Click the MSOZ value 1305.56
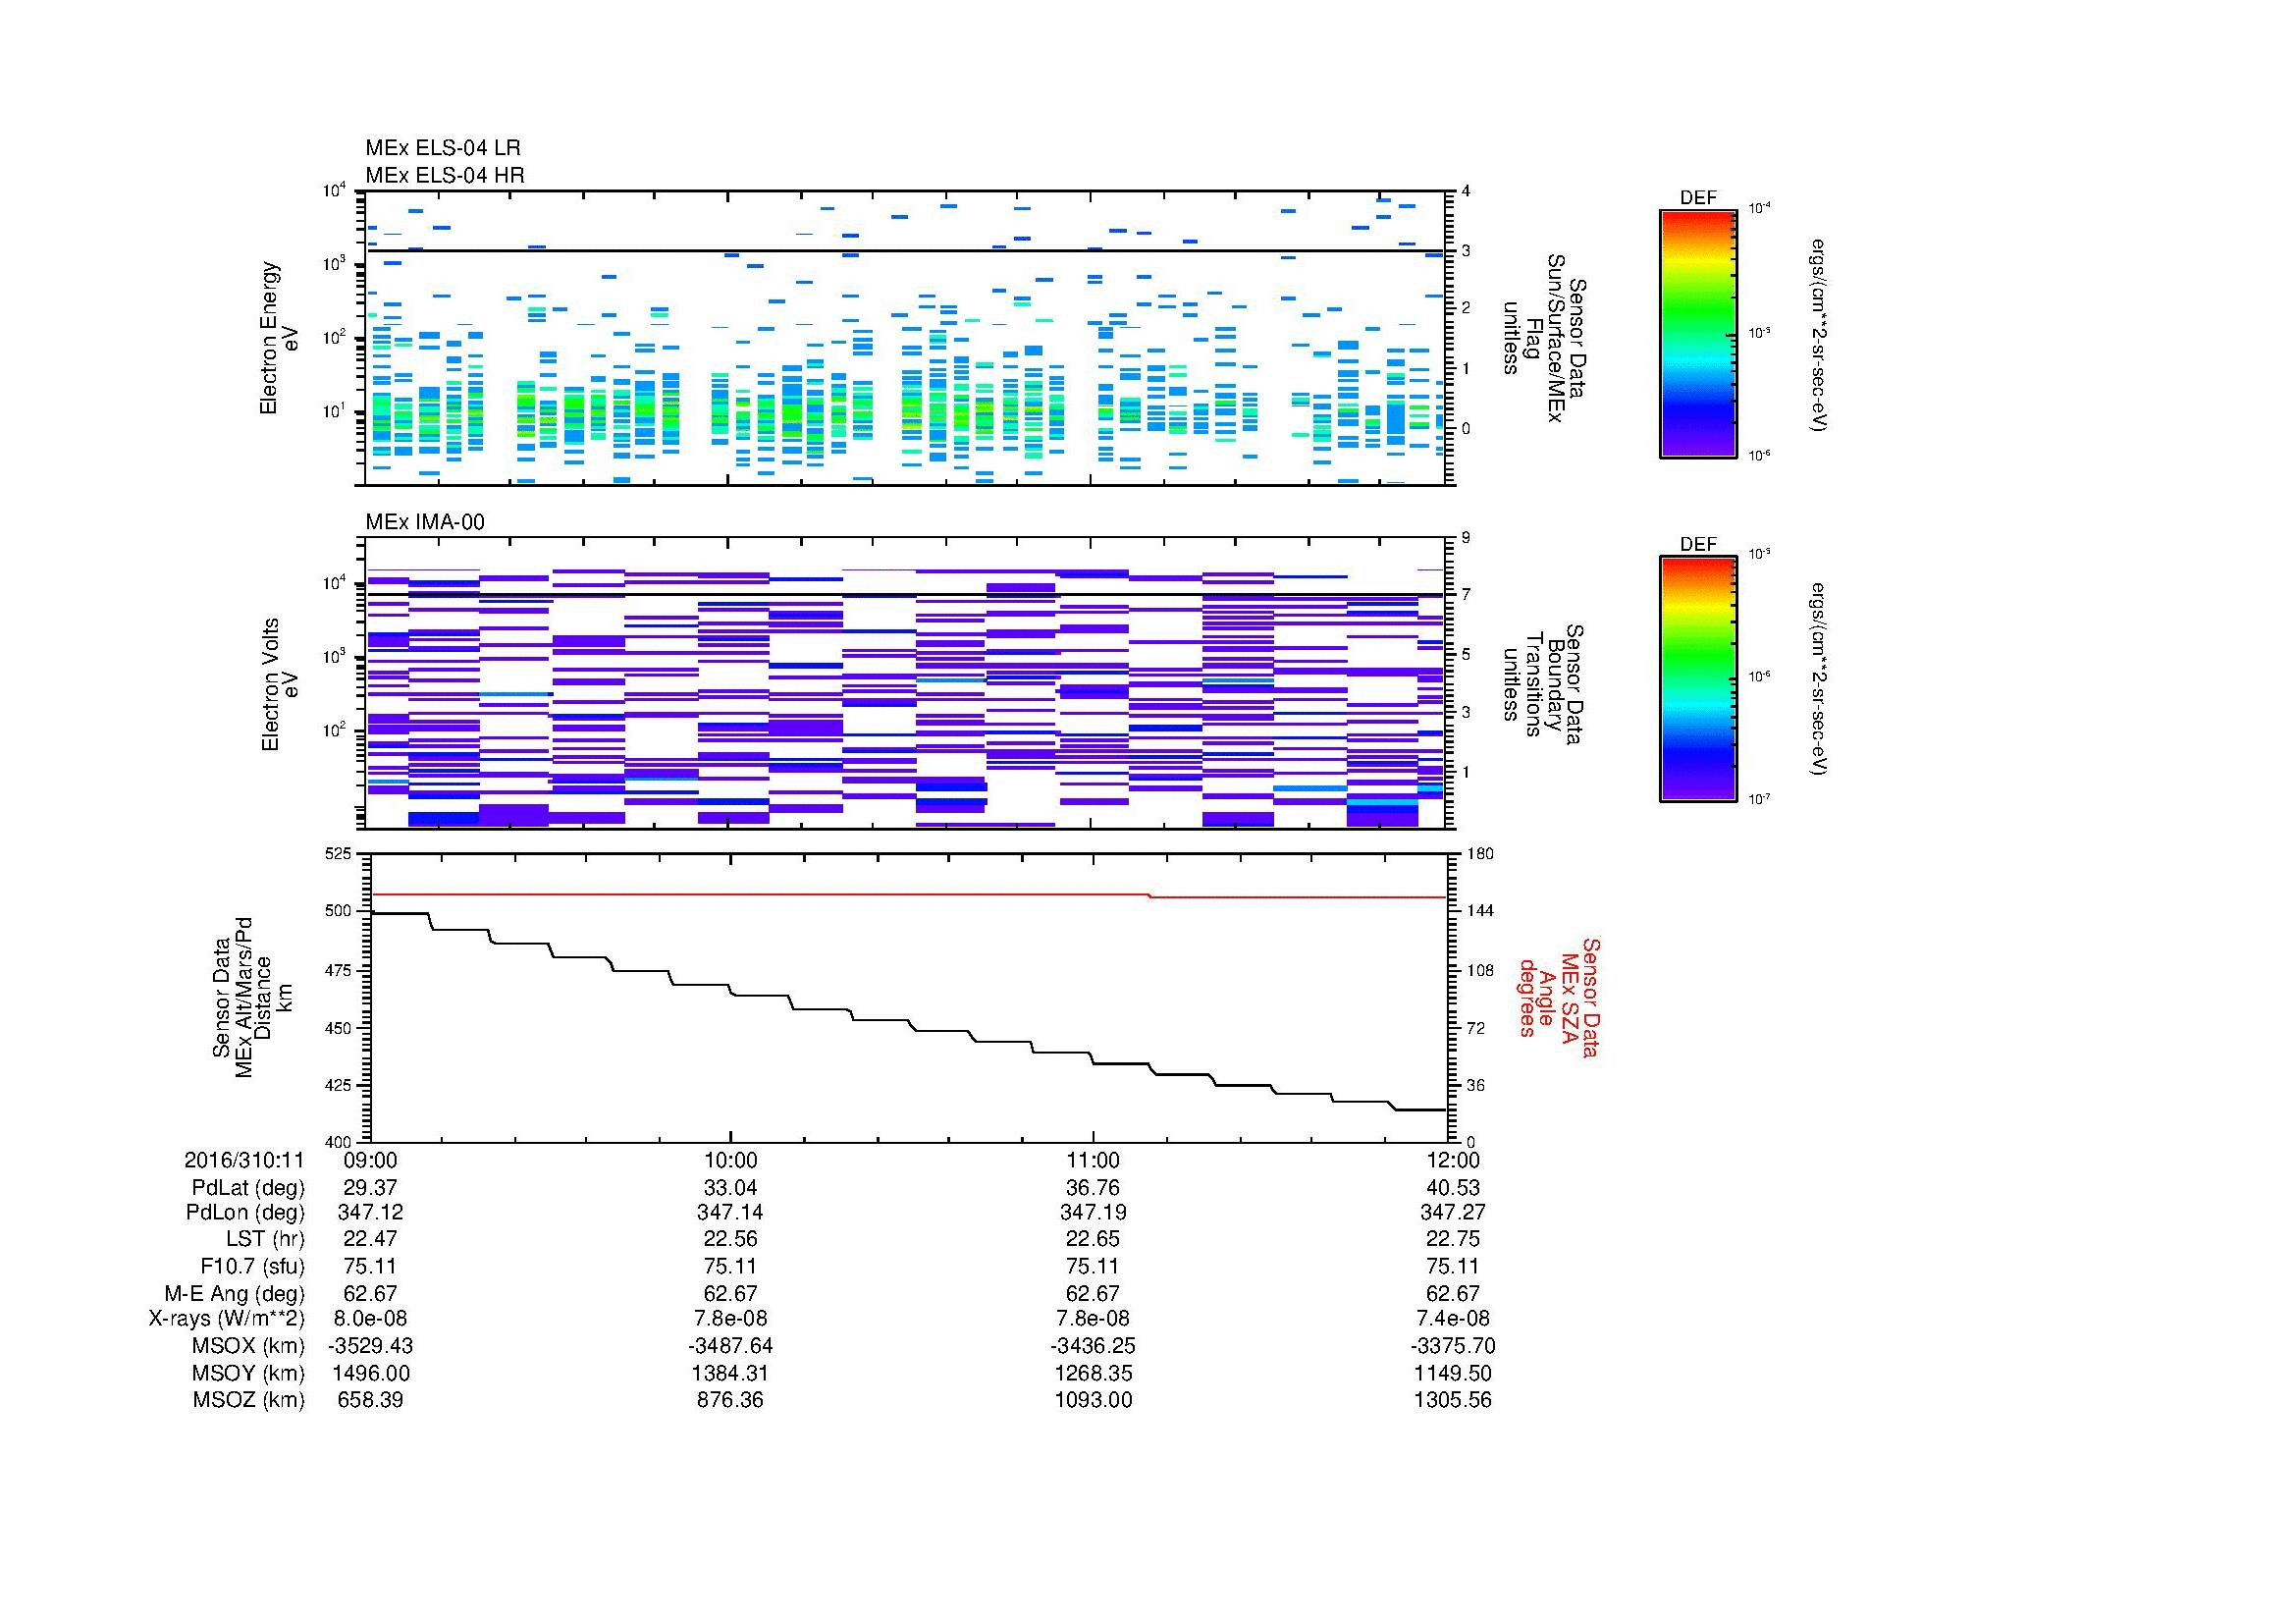 tap(1453, 1400)
